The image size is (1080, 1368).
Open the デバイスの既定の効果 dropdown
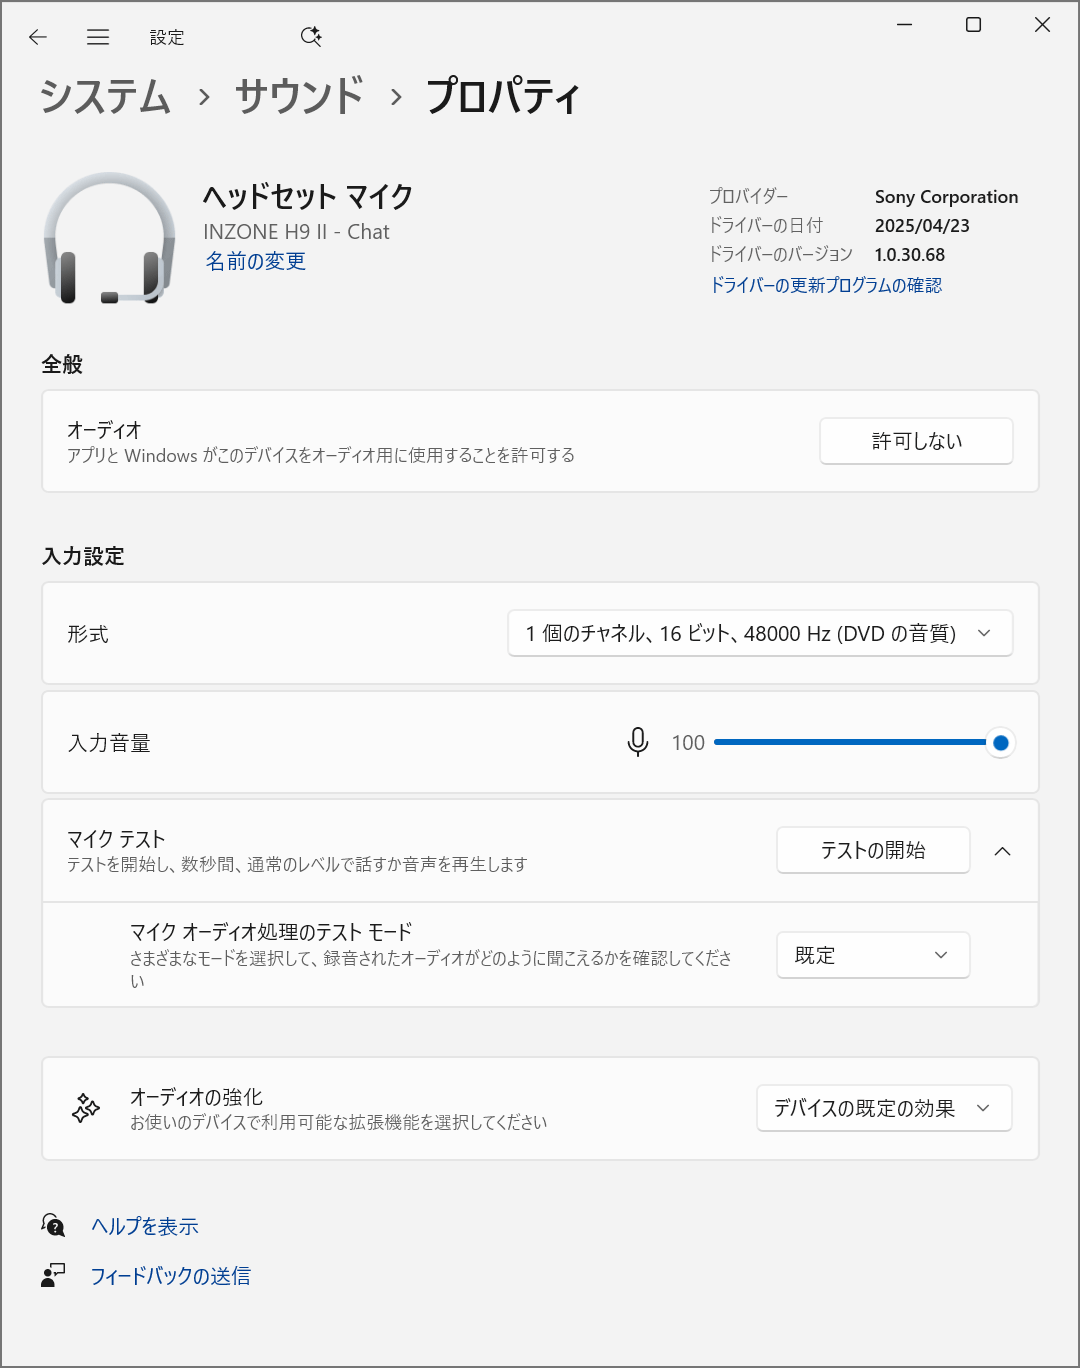tap(884, 1108)
